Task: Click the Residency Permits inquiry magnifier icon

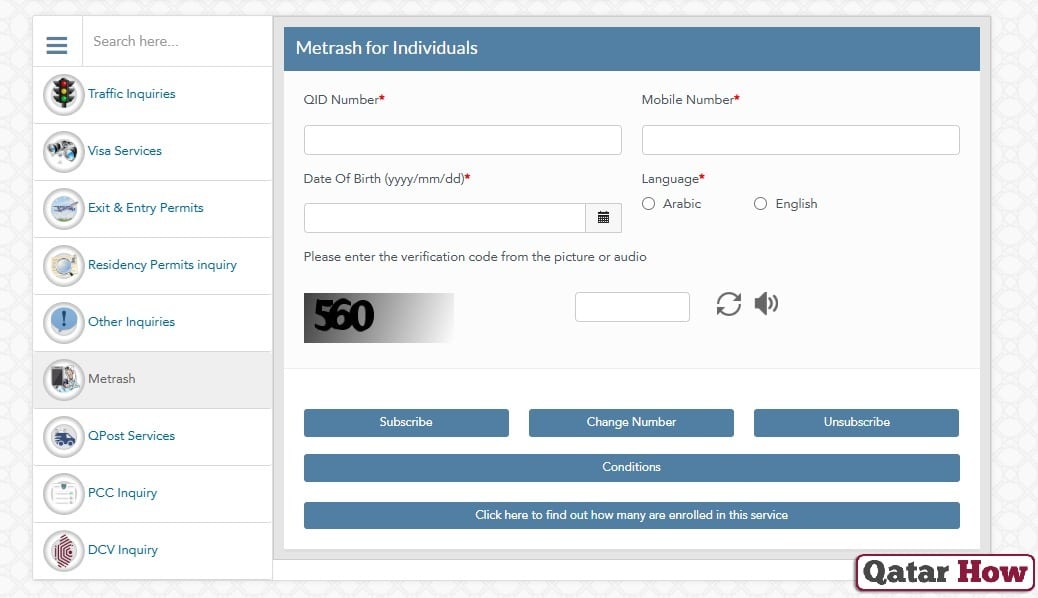Action: 64,265
